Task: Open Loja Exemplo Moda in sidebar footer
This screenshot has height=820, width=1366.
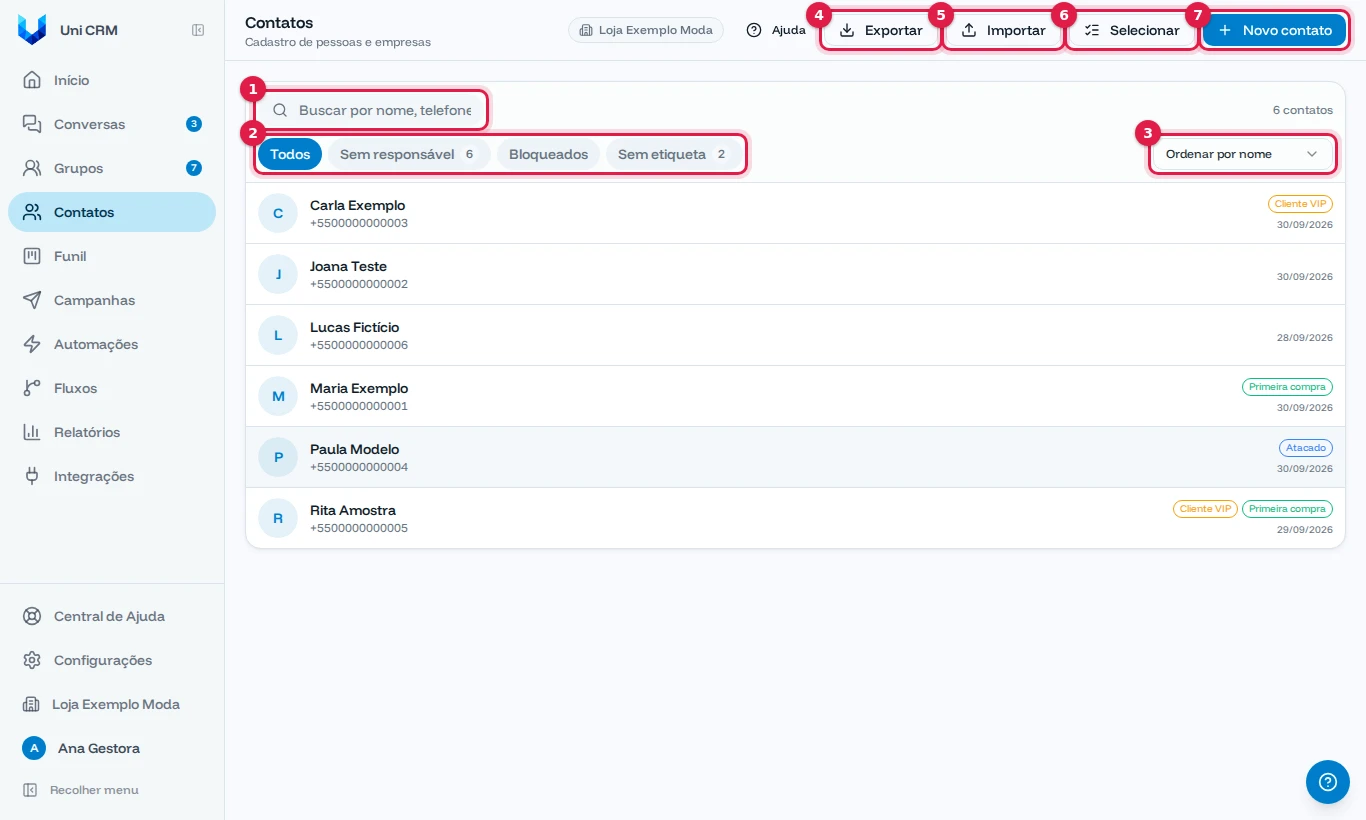Action: pos(112,704)
